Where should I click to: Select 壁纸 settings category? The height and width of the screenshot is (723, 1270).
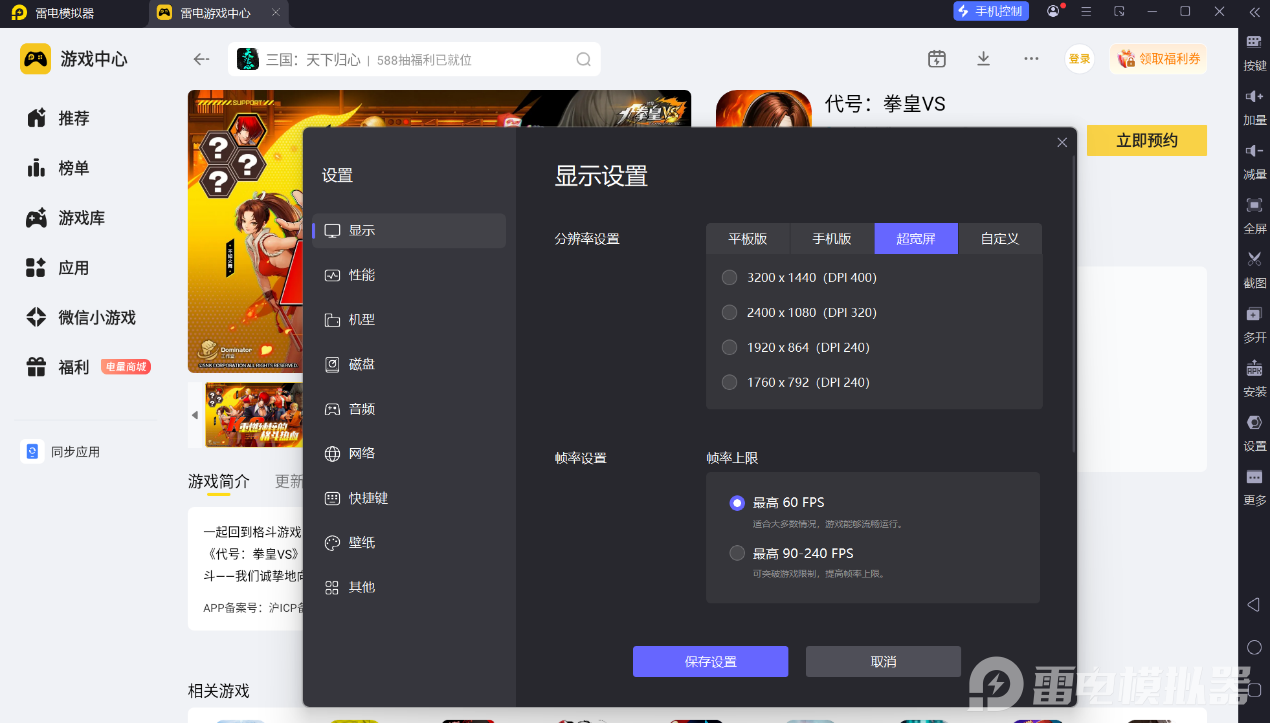pos(408,542)
